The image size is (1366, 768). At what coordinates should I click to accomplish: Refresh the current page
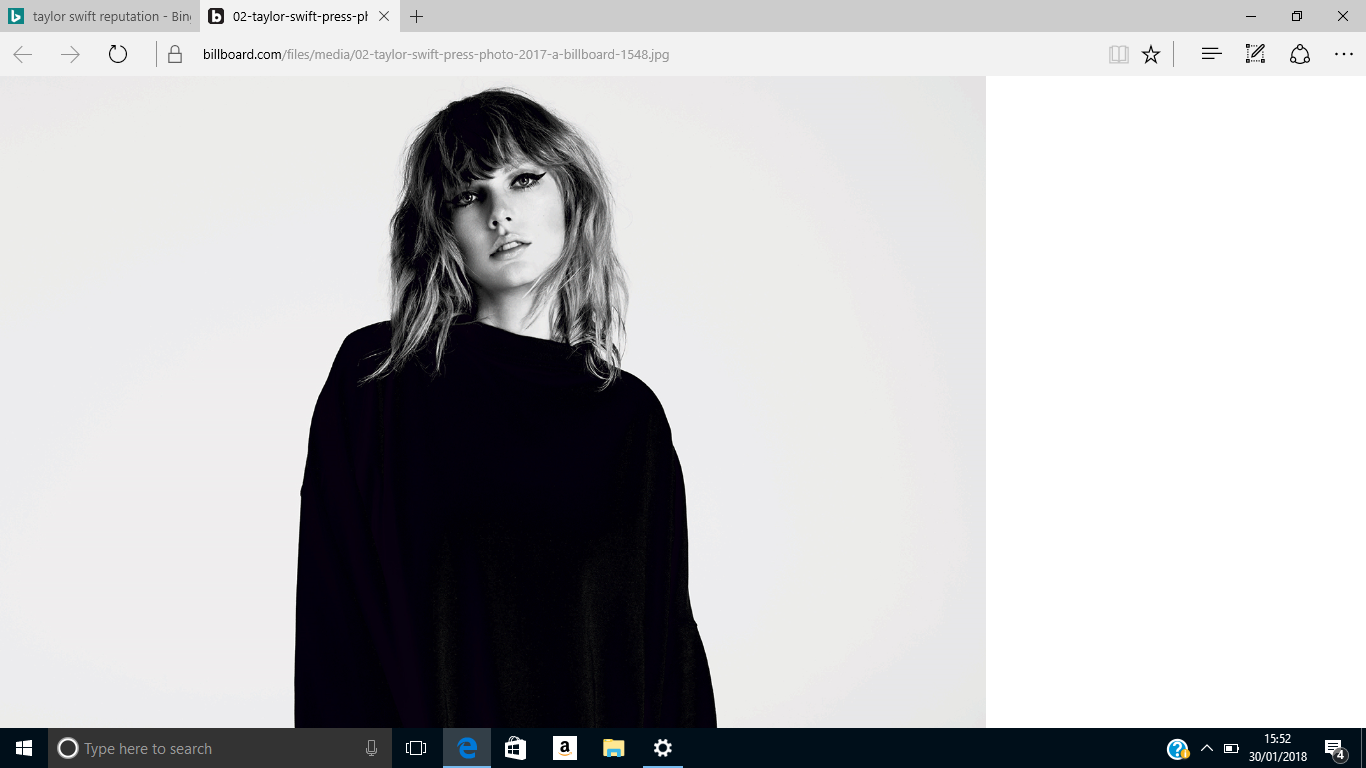point(118,55)
